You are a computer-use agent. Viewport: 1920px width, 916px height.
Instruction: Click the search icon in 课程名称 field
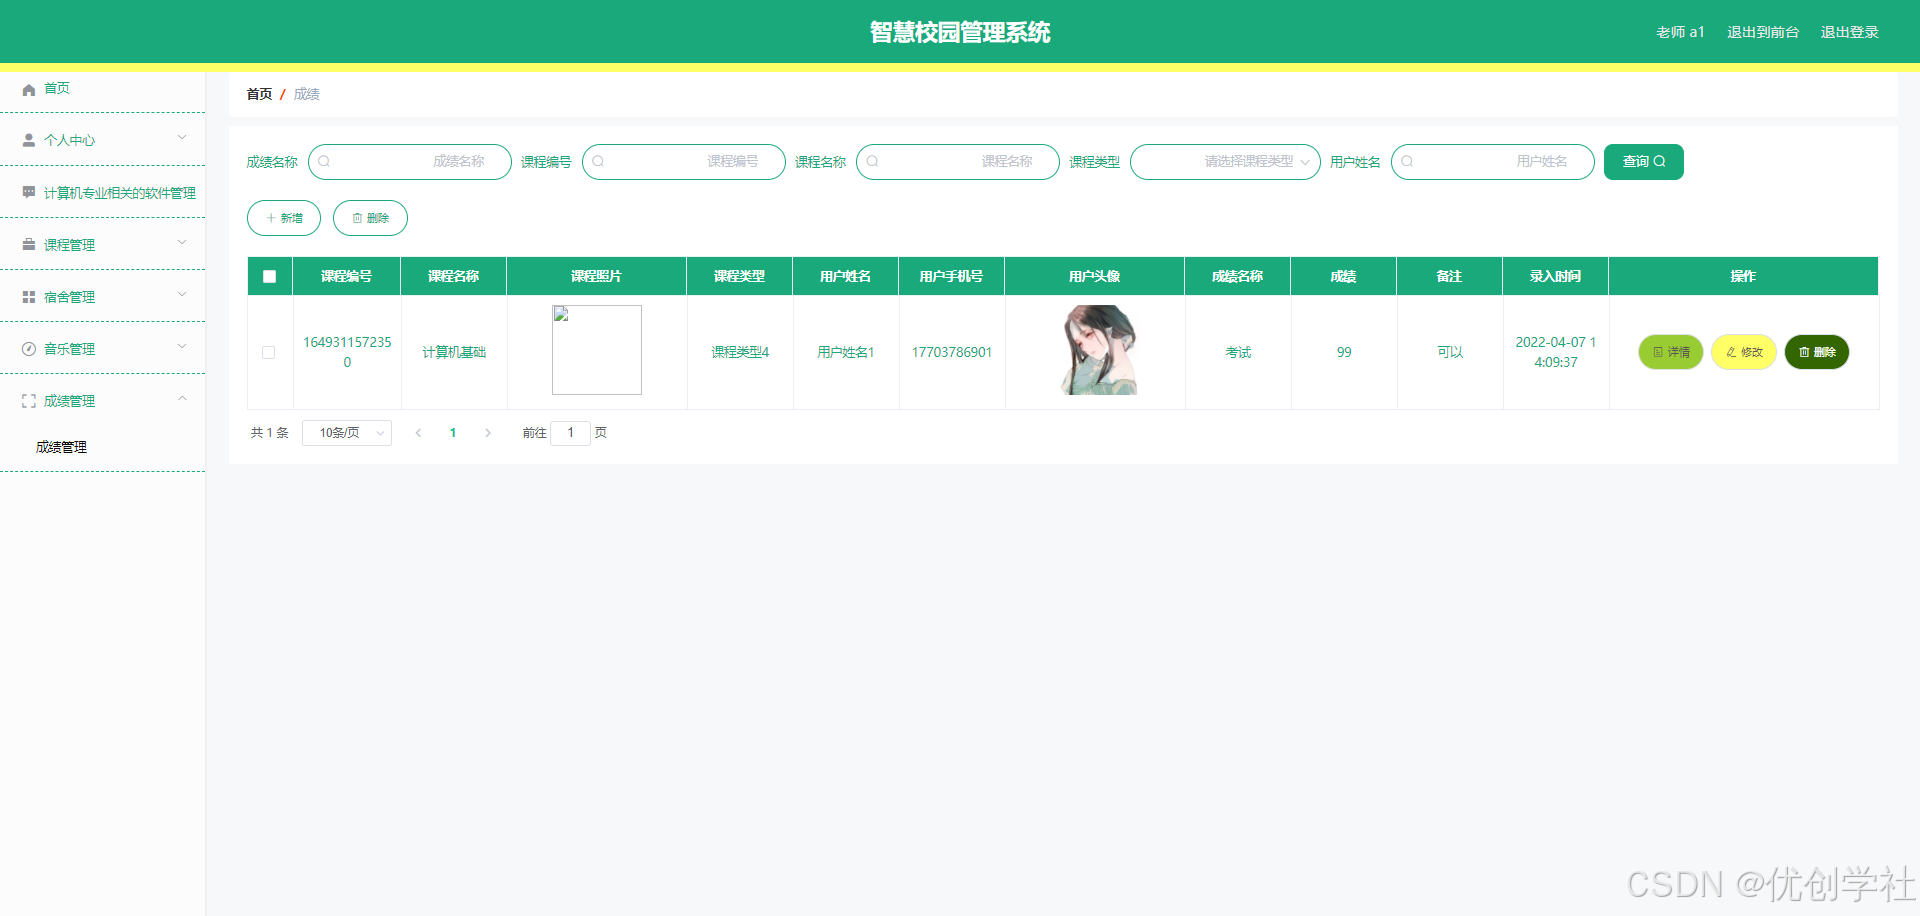(x=872, y=161)
